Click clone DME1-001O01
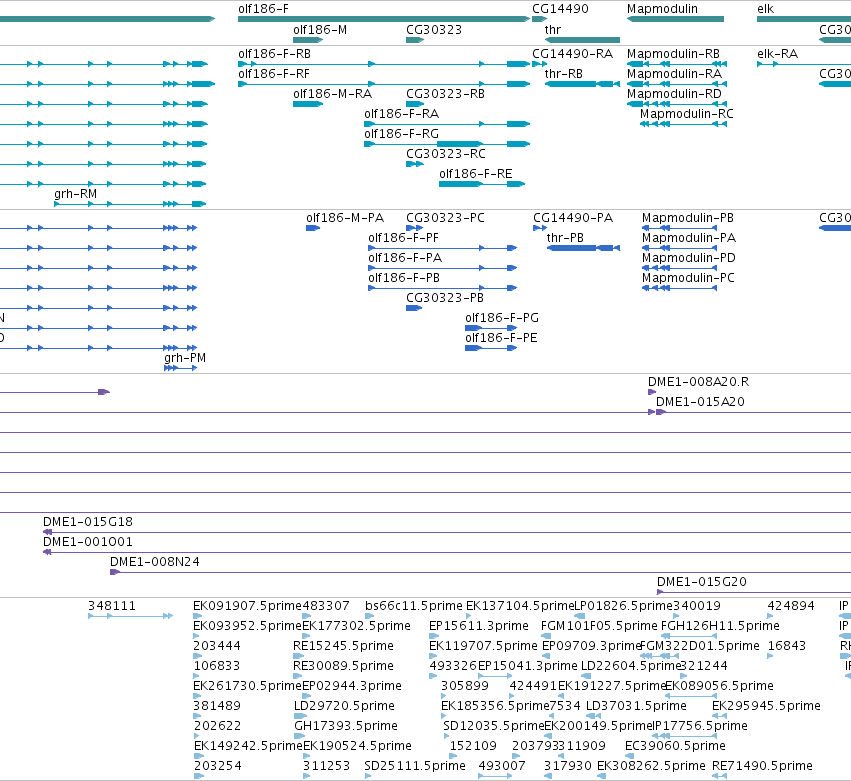The width and height of the screenshot is (851, 781). coord(87,542)
